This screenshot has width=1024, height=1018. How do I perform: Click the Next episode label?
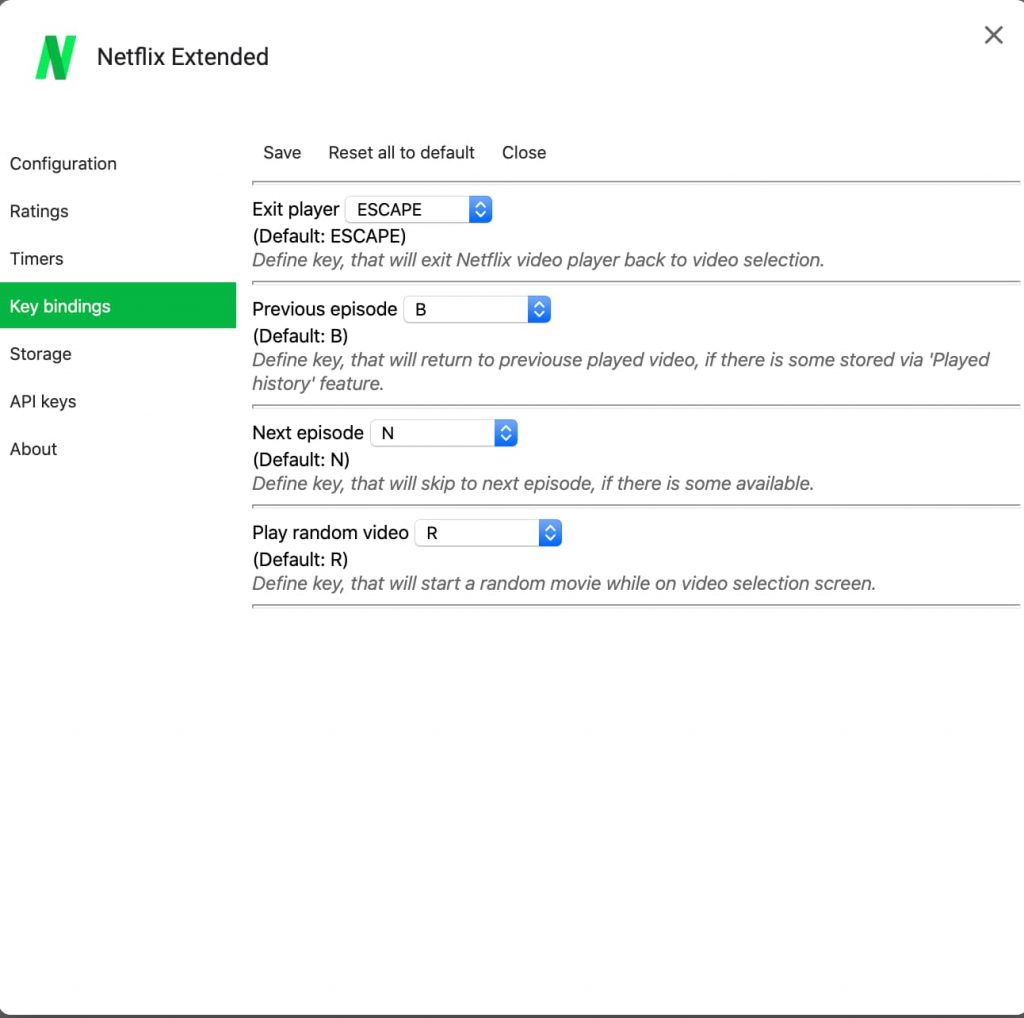(x=308, y=434)
